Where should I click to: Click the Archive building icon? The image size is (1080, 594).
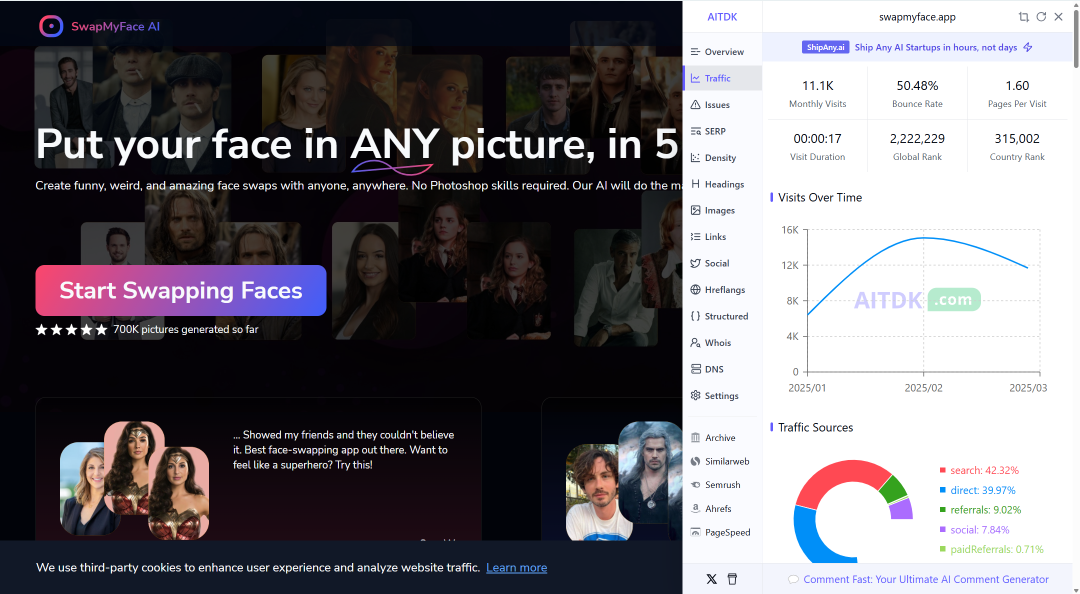tap(696, 438)
